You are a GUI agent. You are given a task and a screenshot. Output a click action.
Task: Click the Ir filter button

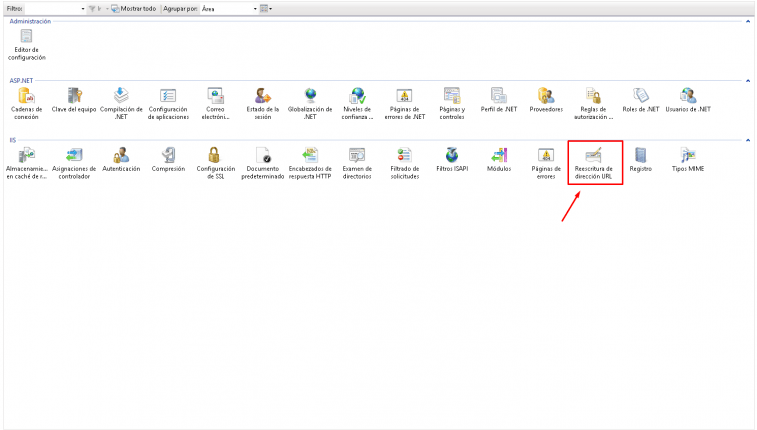point(96,9)
